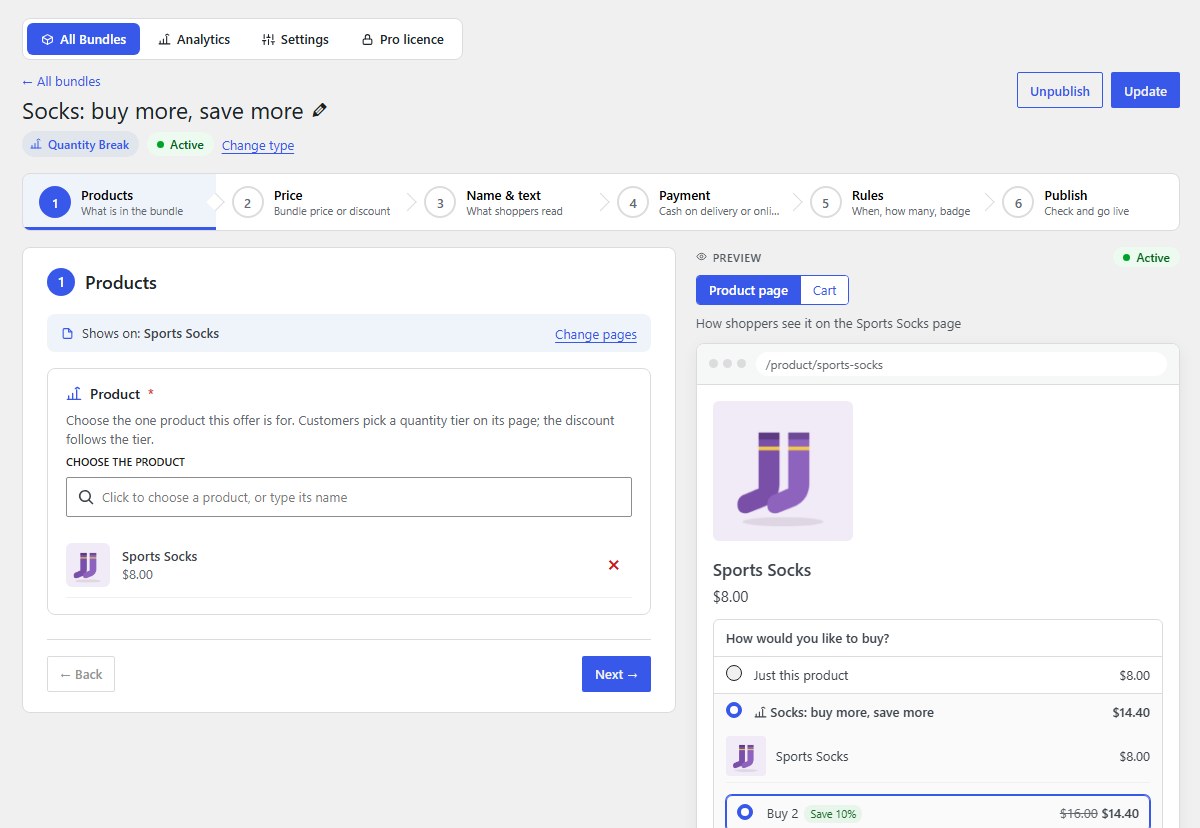1200x828 pixels.
Task: Remove Sports Socks with the red X
Action: click(614, 565)
